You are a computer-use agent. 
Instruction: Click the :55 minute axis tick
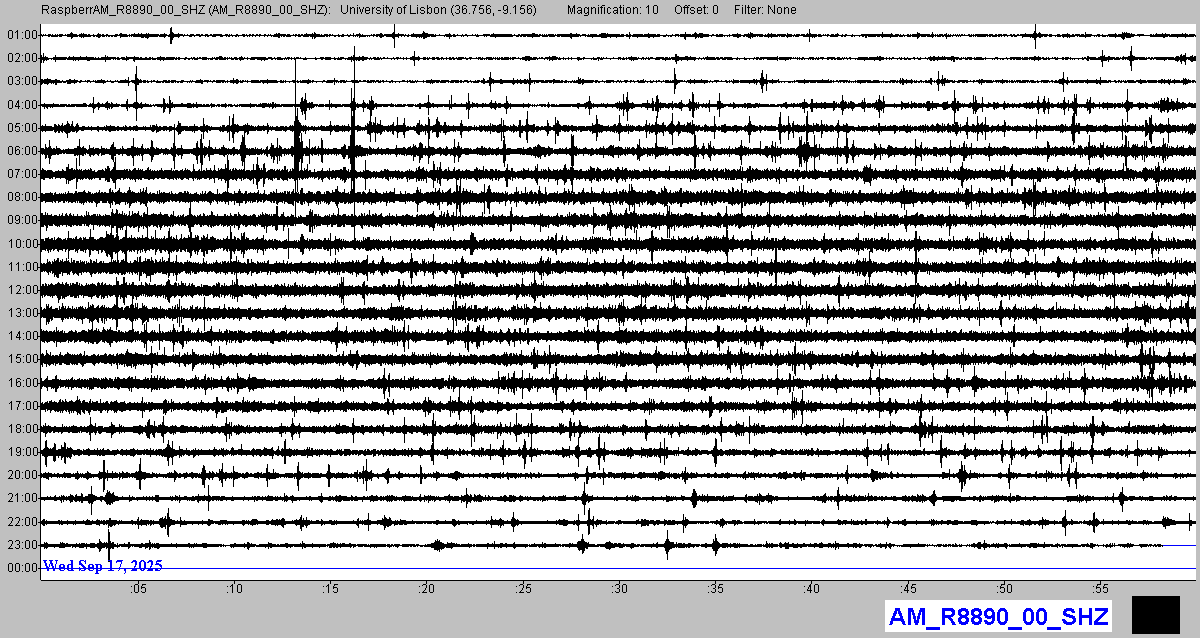click(x=1101, y=589)
